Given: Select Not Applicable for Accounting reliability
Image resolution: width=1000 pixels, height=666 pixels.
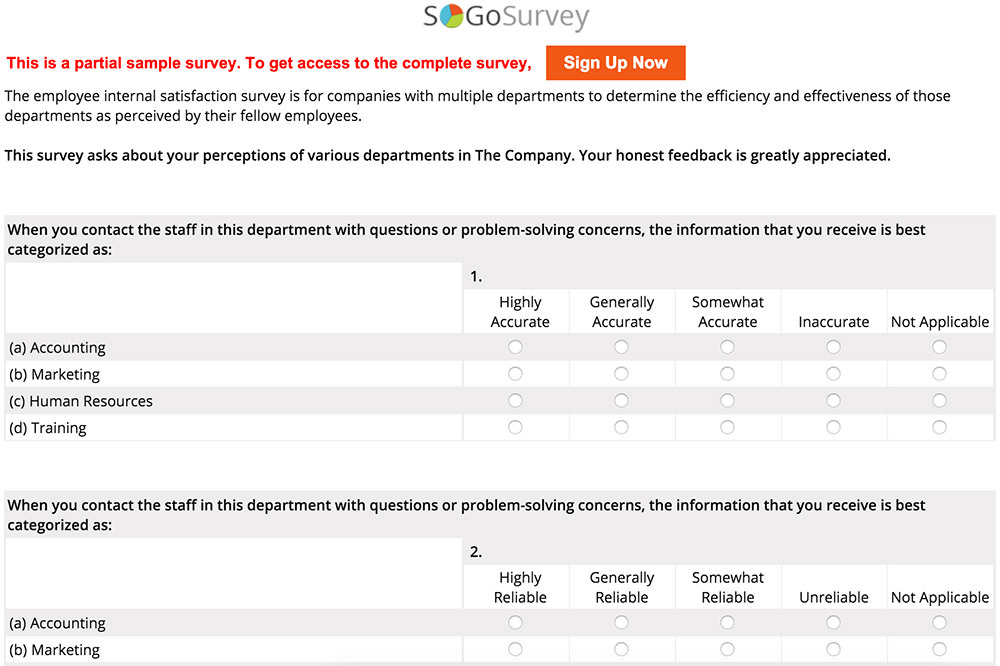Looking at the screenshot, I should click(939, 623).
